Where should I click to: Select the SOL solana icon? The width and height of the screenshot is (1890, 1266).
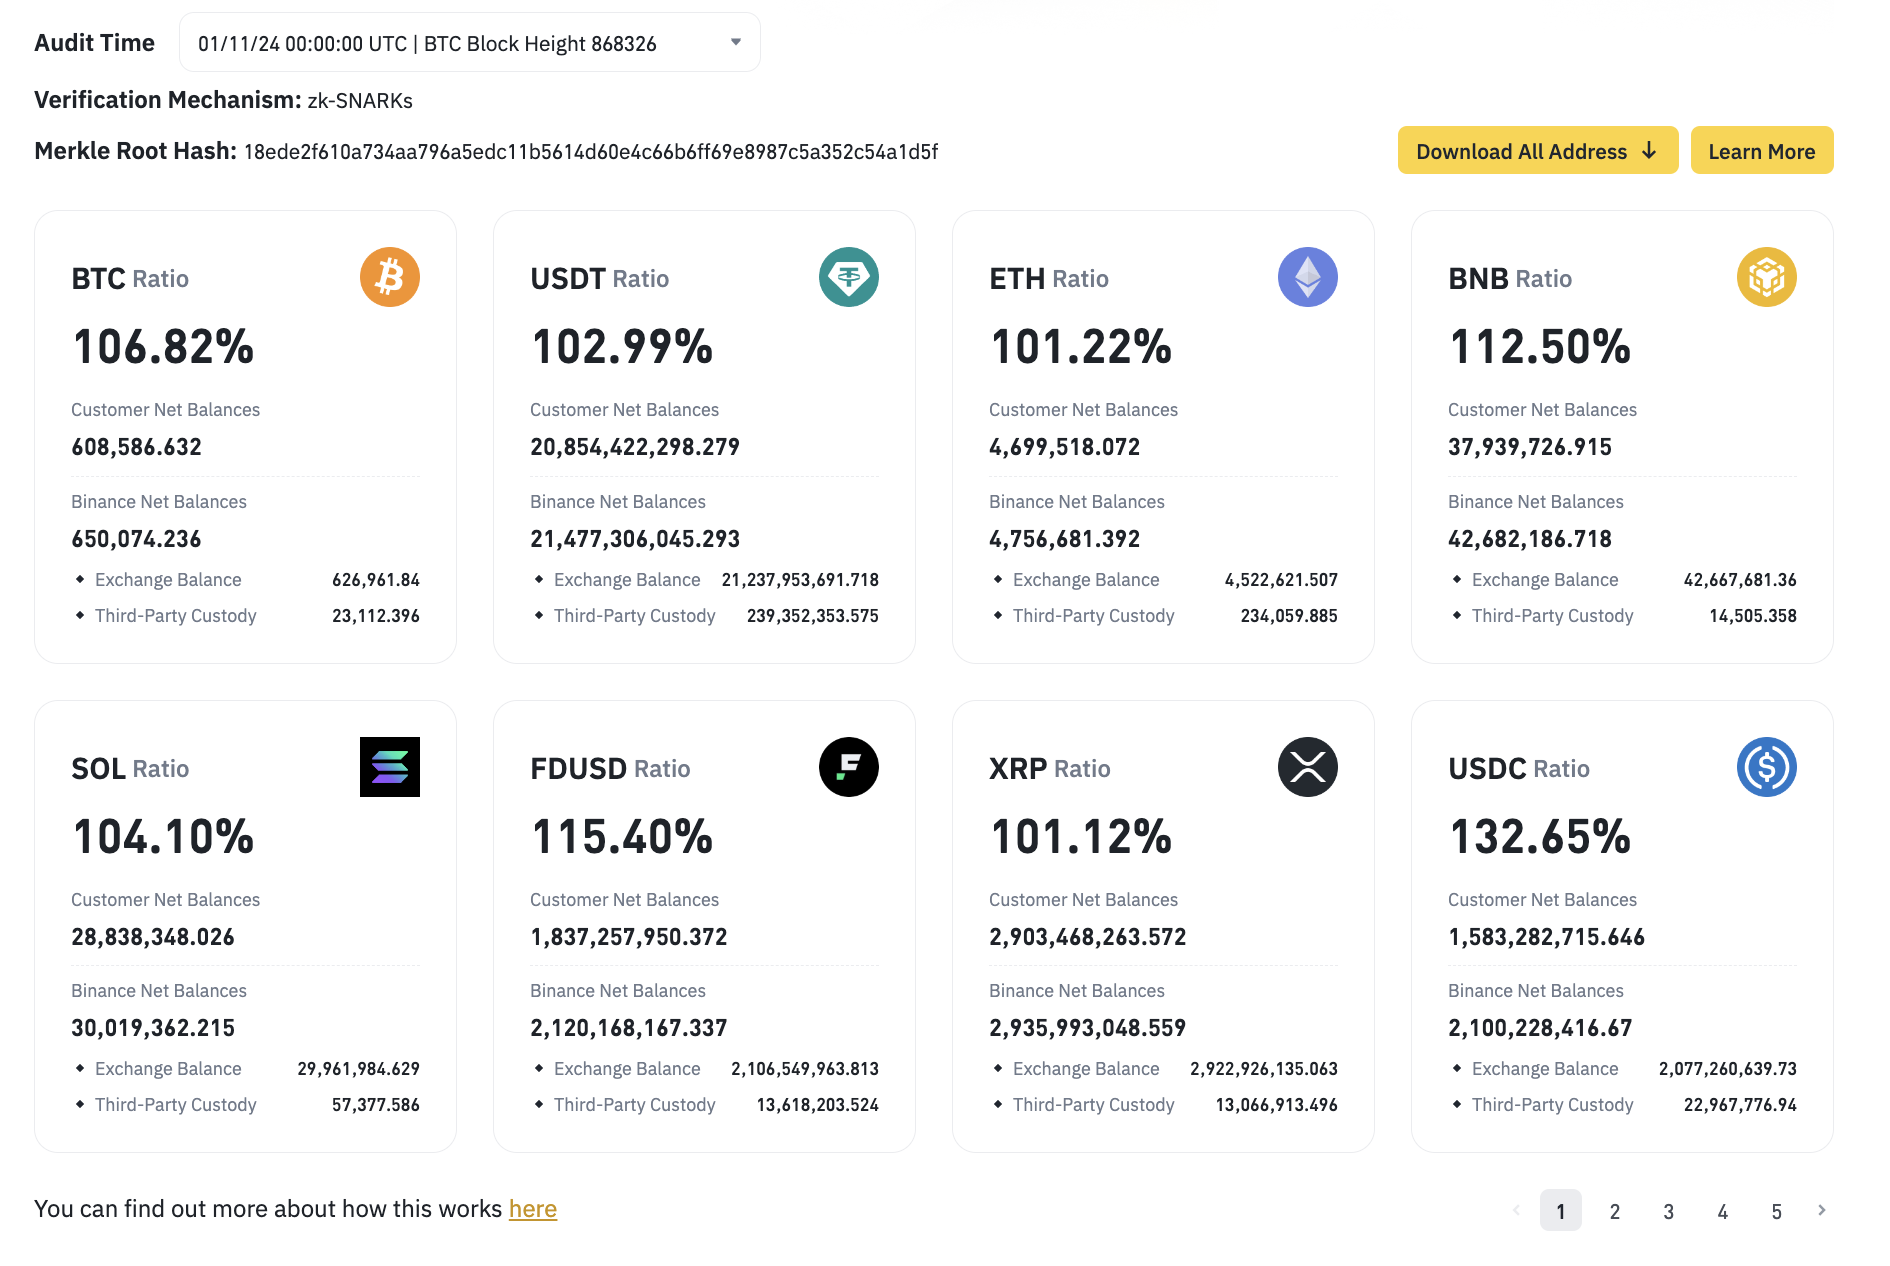[389, 767]
